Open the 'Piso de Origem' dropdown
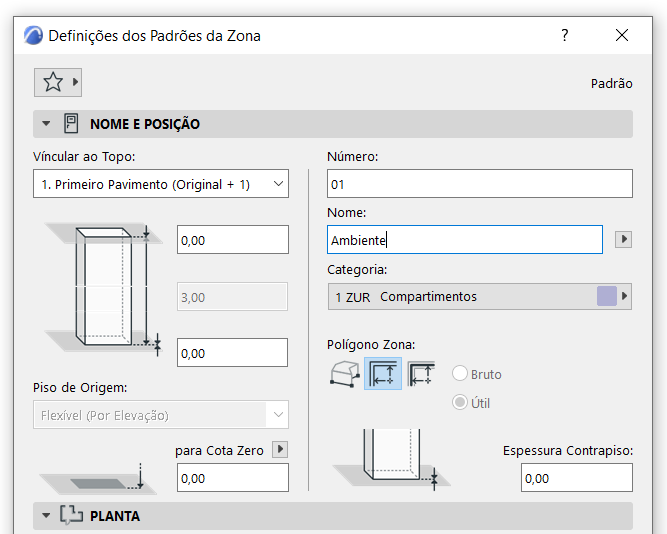Image resolution: width=667 pixels, height=534 pixels. tap(160, 415)
